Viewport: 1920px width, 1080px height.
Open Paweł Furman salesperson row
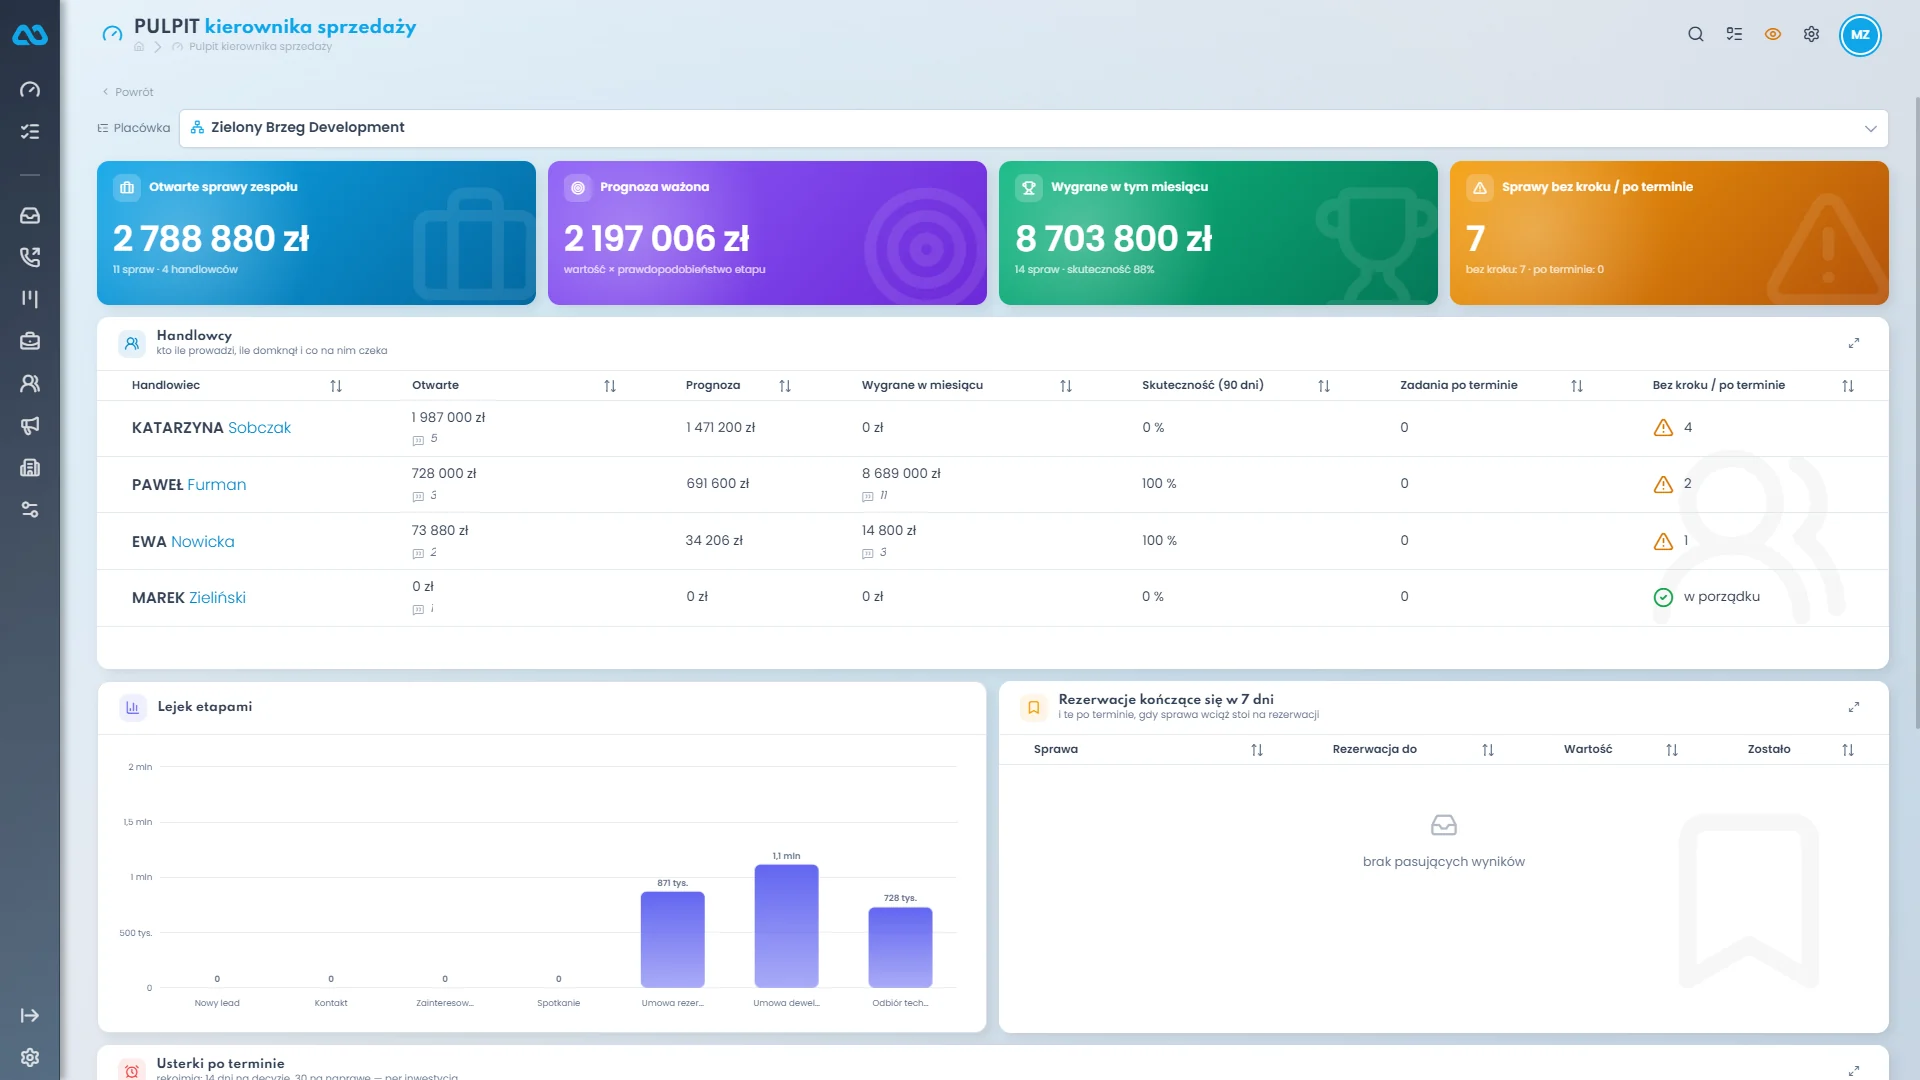[992, 485]
